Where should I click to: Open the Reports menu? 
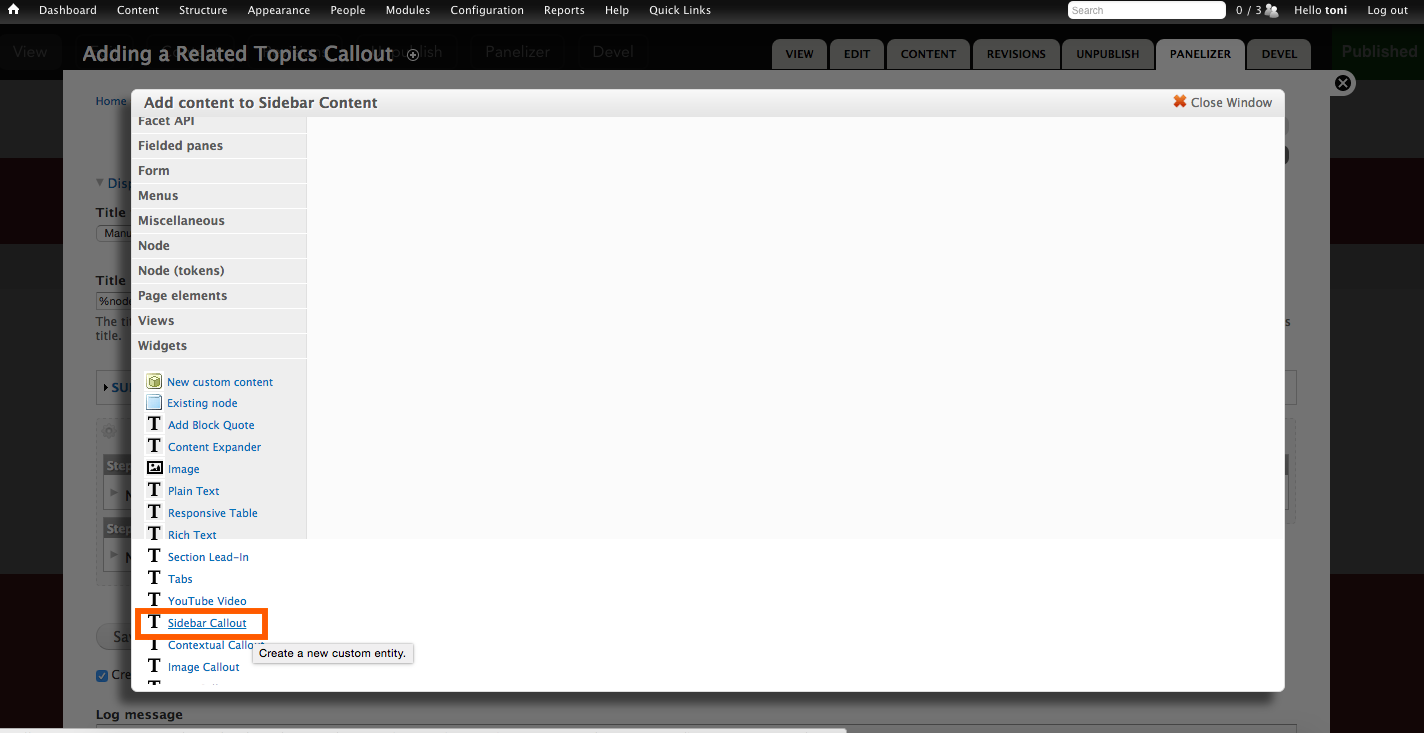564,10
